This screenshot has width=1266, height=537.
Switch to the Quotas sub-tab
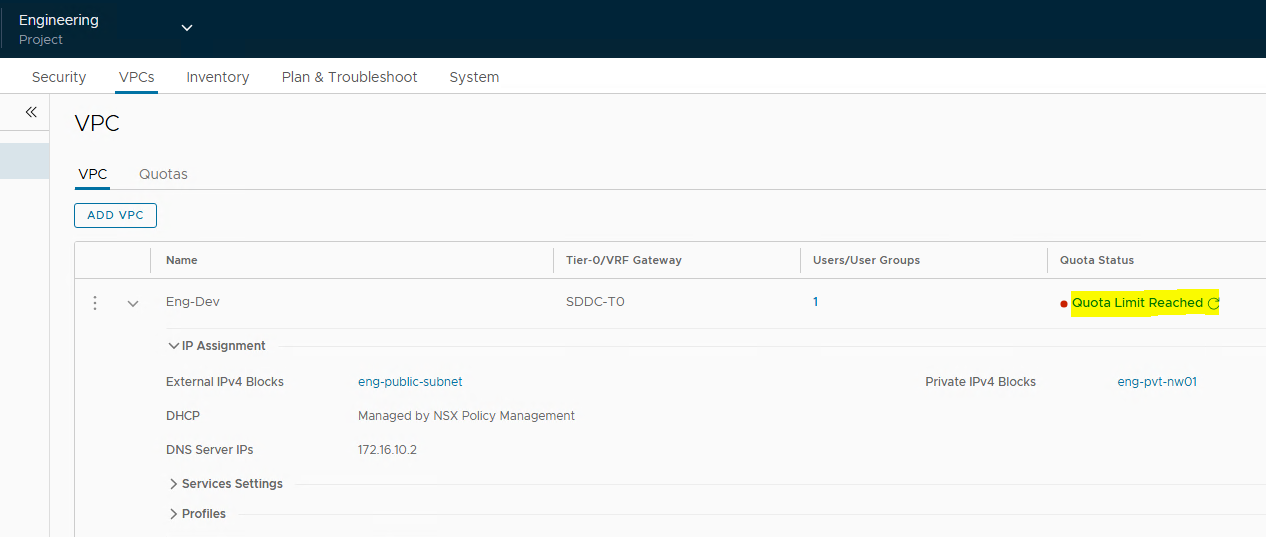(x=163, y=174)
